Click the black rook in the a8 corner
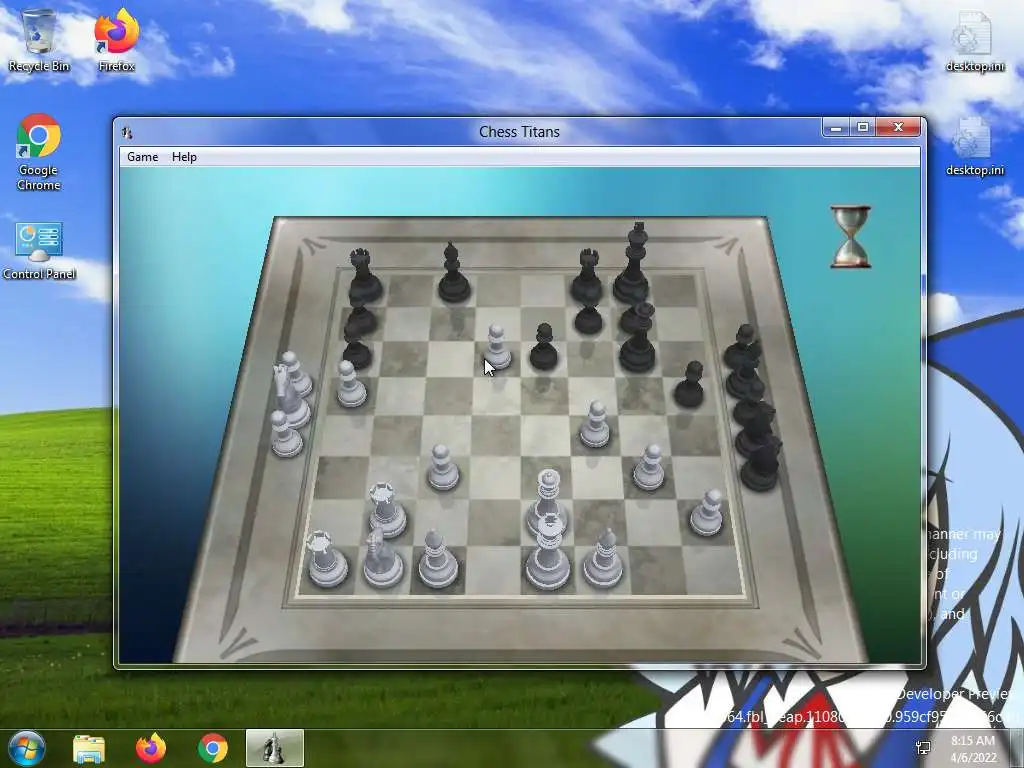This screenshot has width=1024, height=768. click(363, 276)
